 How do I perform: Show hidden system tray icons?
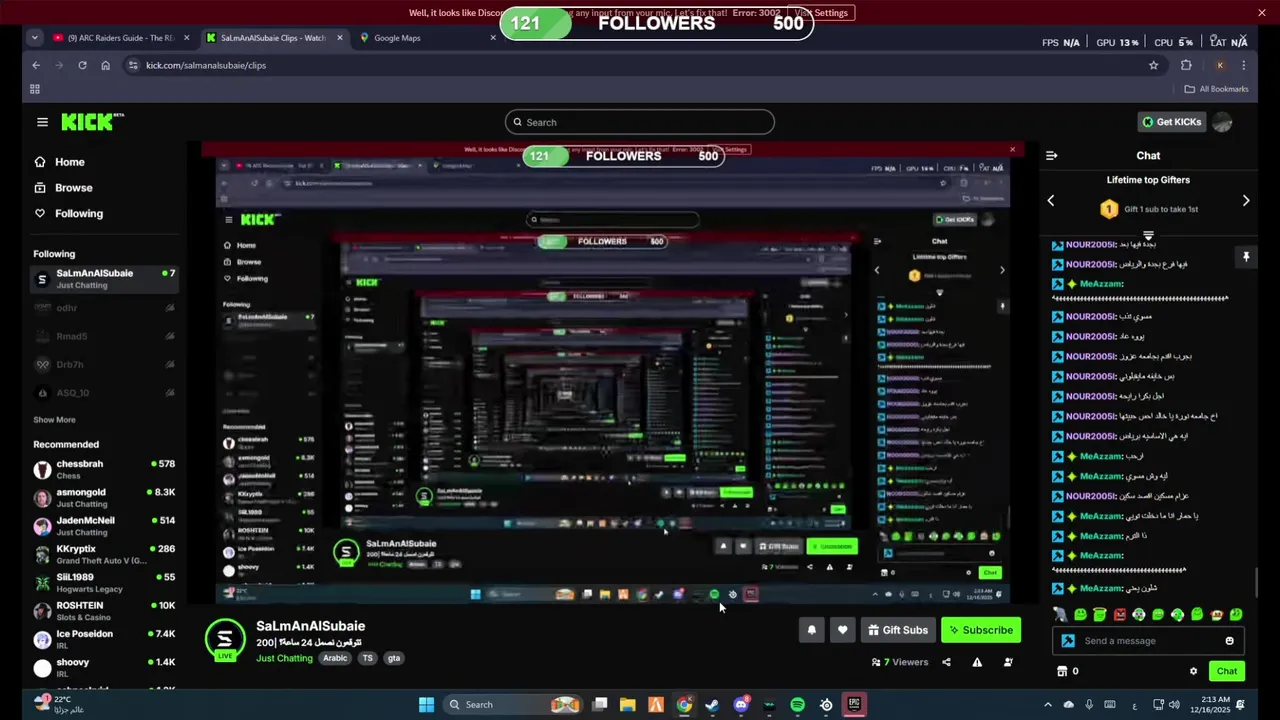click(1048, 705)
